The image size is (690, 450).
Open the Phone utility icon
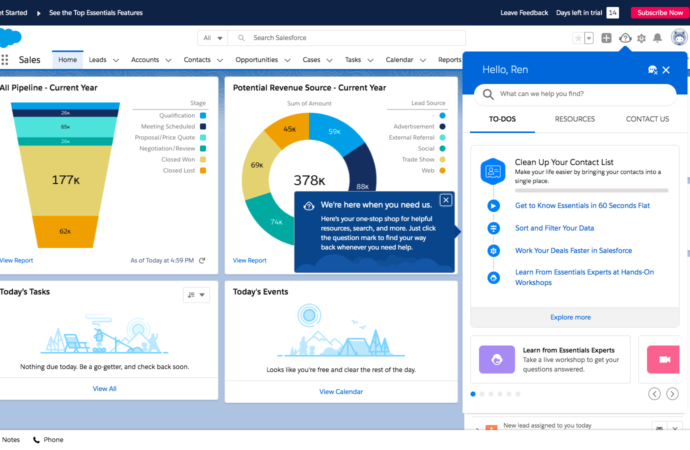coord(37,440)
